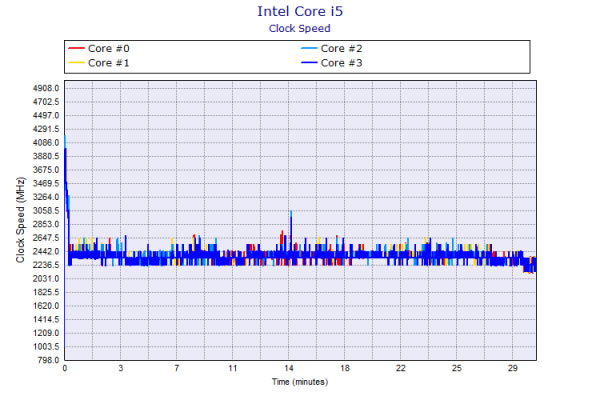The height and width of the screenshot is (400, 600).
Task: Click the 3058.5 y-axis value
Action: [x=46, y=211]
